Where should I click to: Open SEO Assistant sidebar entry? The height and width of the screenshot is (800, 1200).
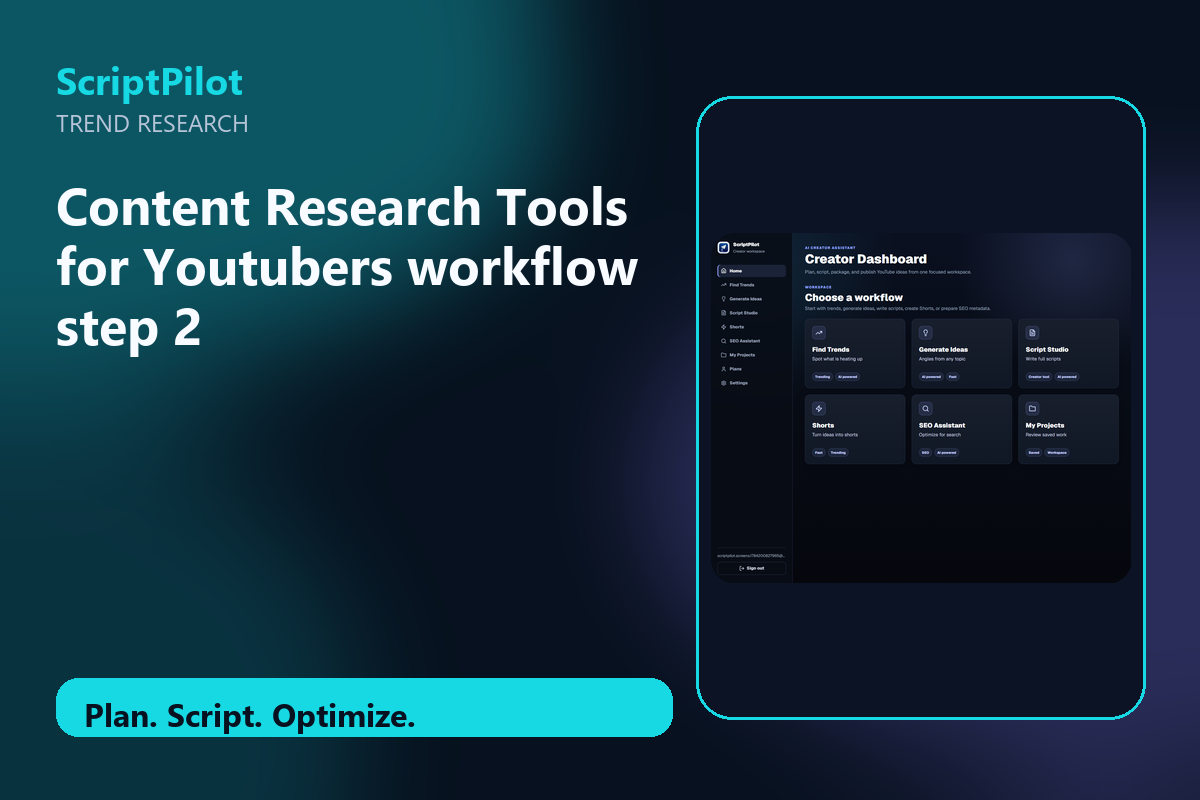pos(751,341)
